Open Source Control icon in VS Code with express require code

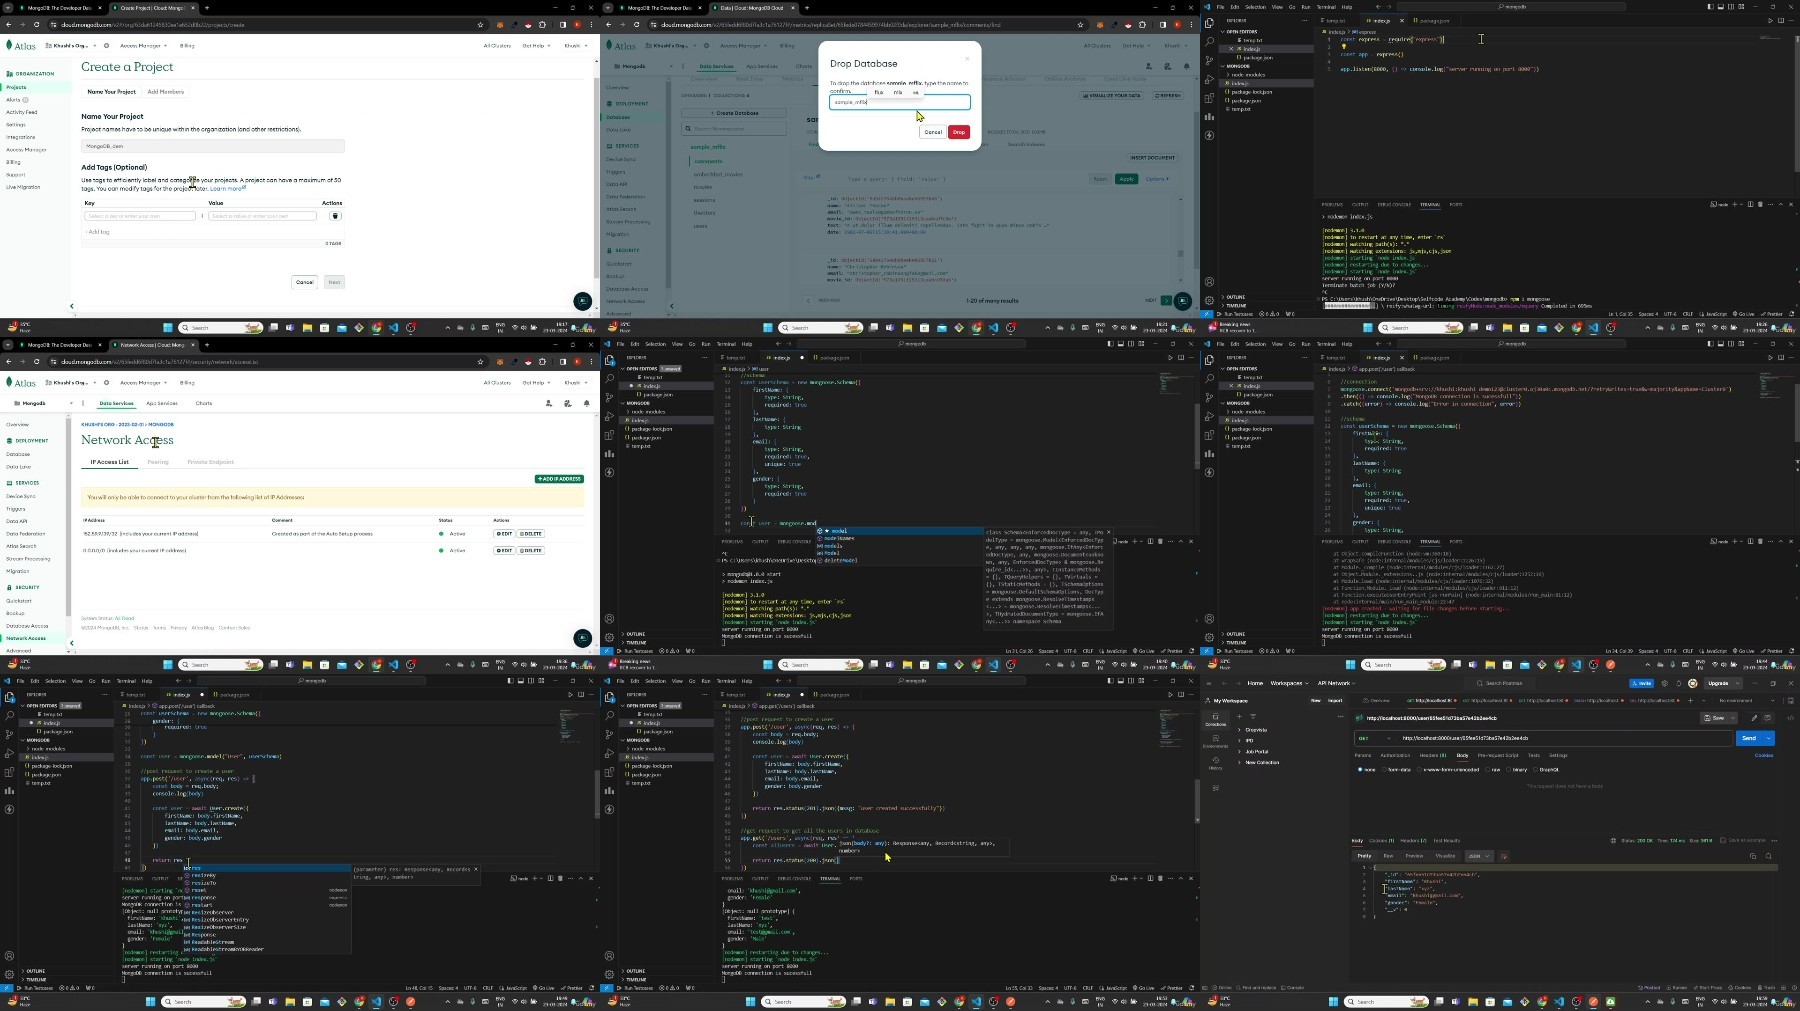tap(1209, 60)
